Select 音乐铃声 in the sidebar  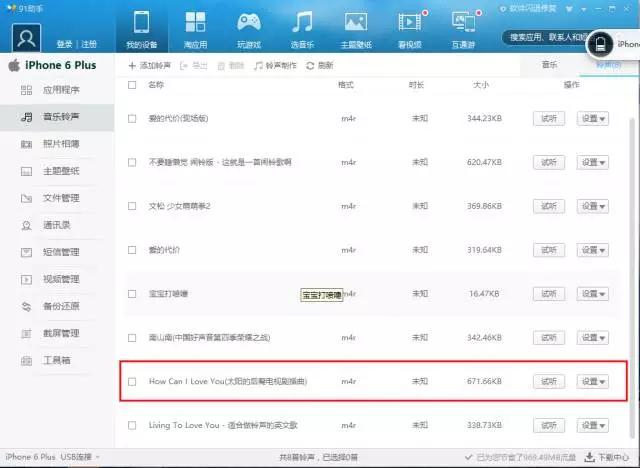point(57,117)
